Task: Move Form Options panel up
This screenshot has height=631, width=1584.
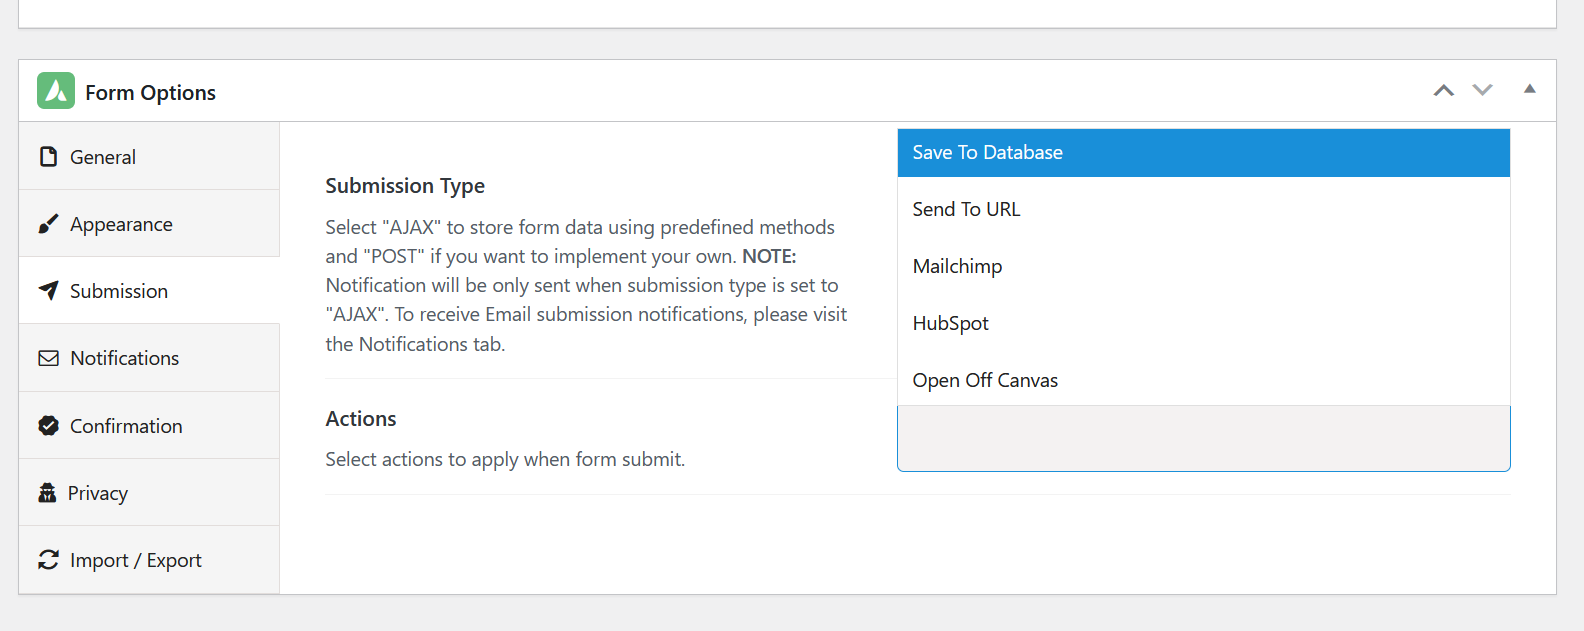Action: click(1443, 90)
